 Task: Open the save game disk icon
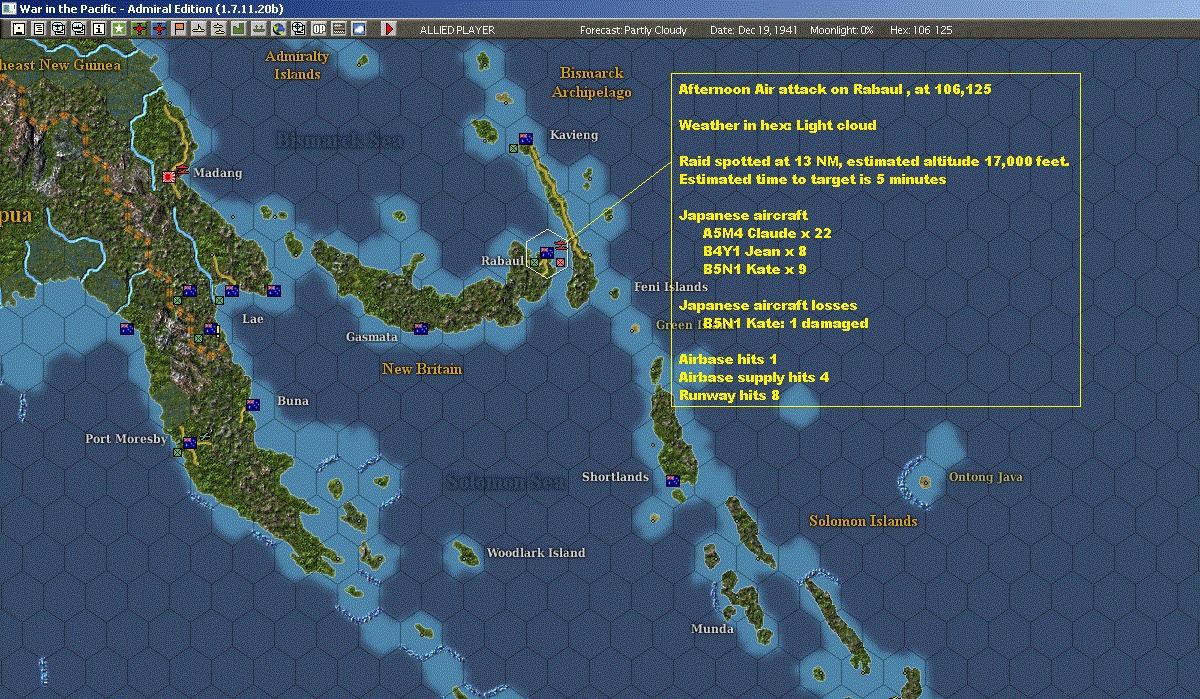(19, 30)
